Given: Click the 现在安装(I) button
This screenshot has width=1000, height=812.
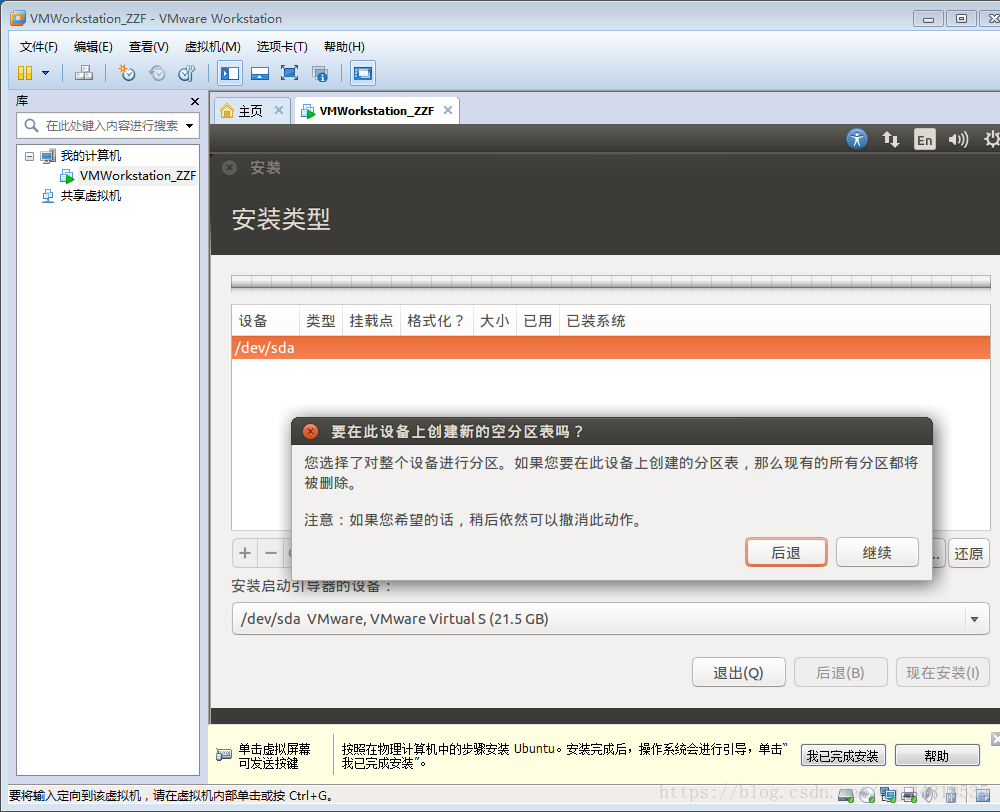Looking at the screenshot, I should (x=943, y=672).
